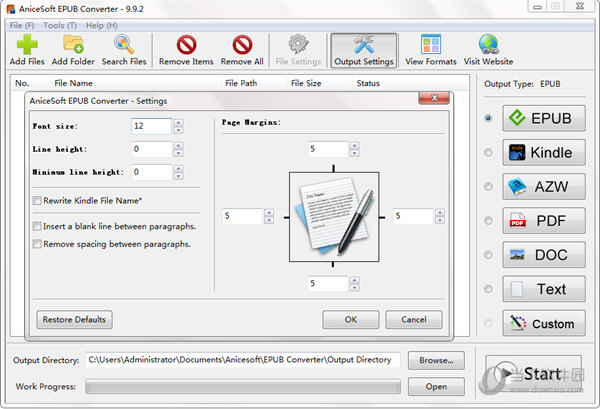
Task: Select the AZW radio button
Action: pos(488,186)
